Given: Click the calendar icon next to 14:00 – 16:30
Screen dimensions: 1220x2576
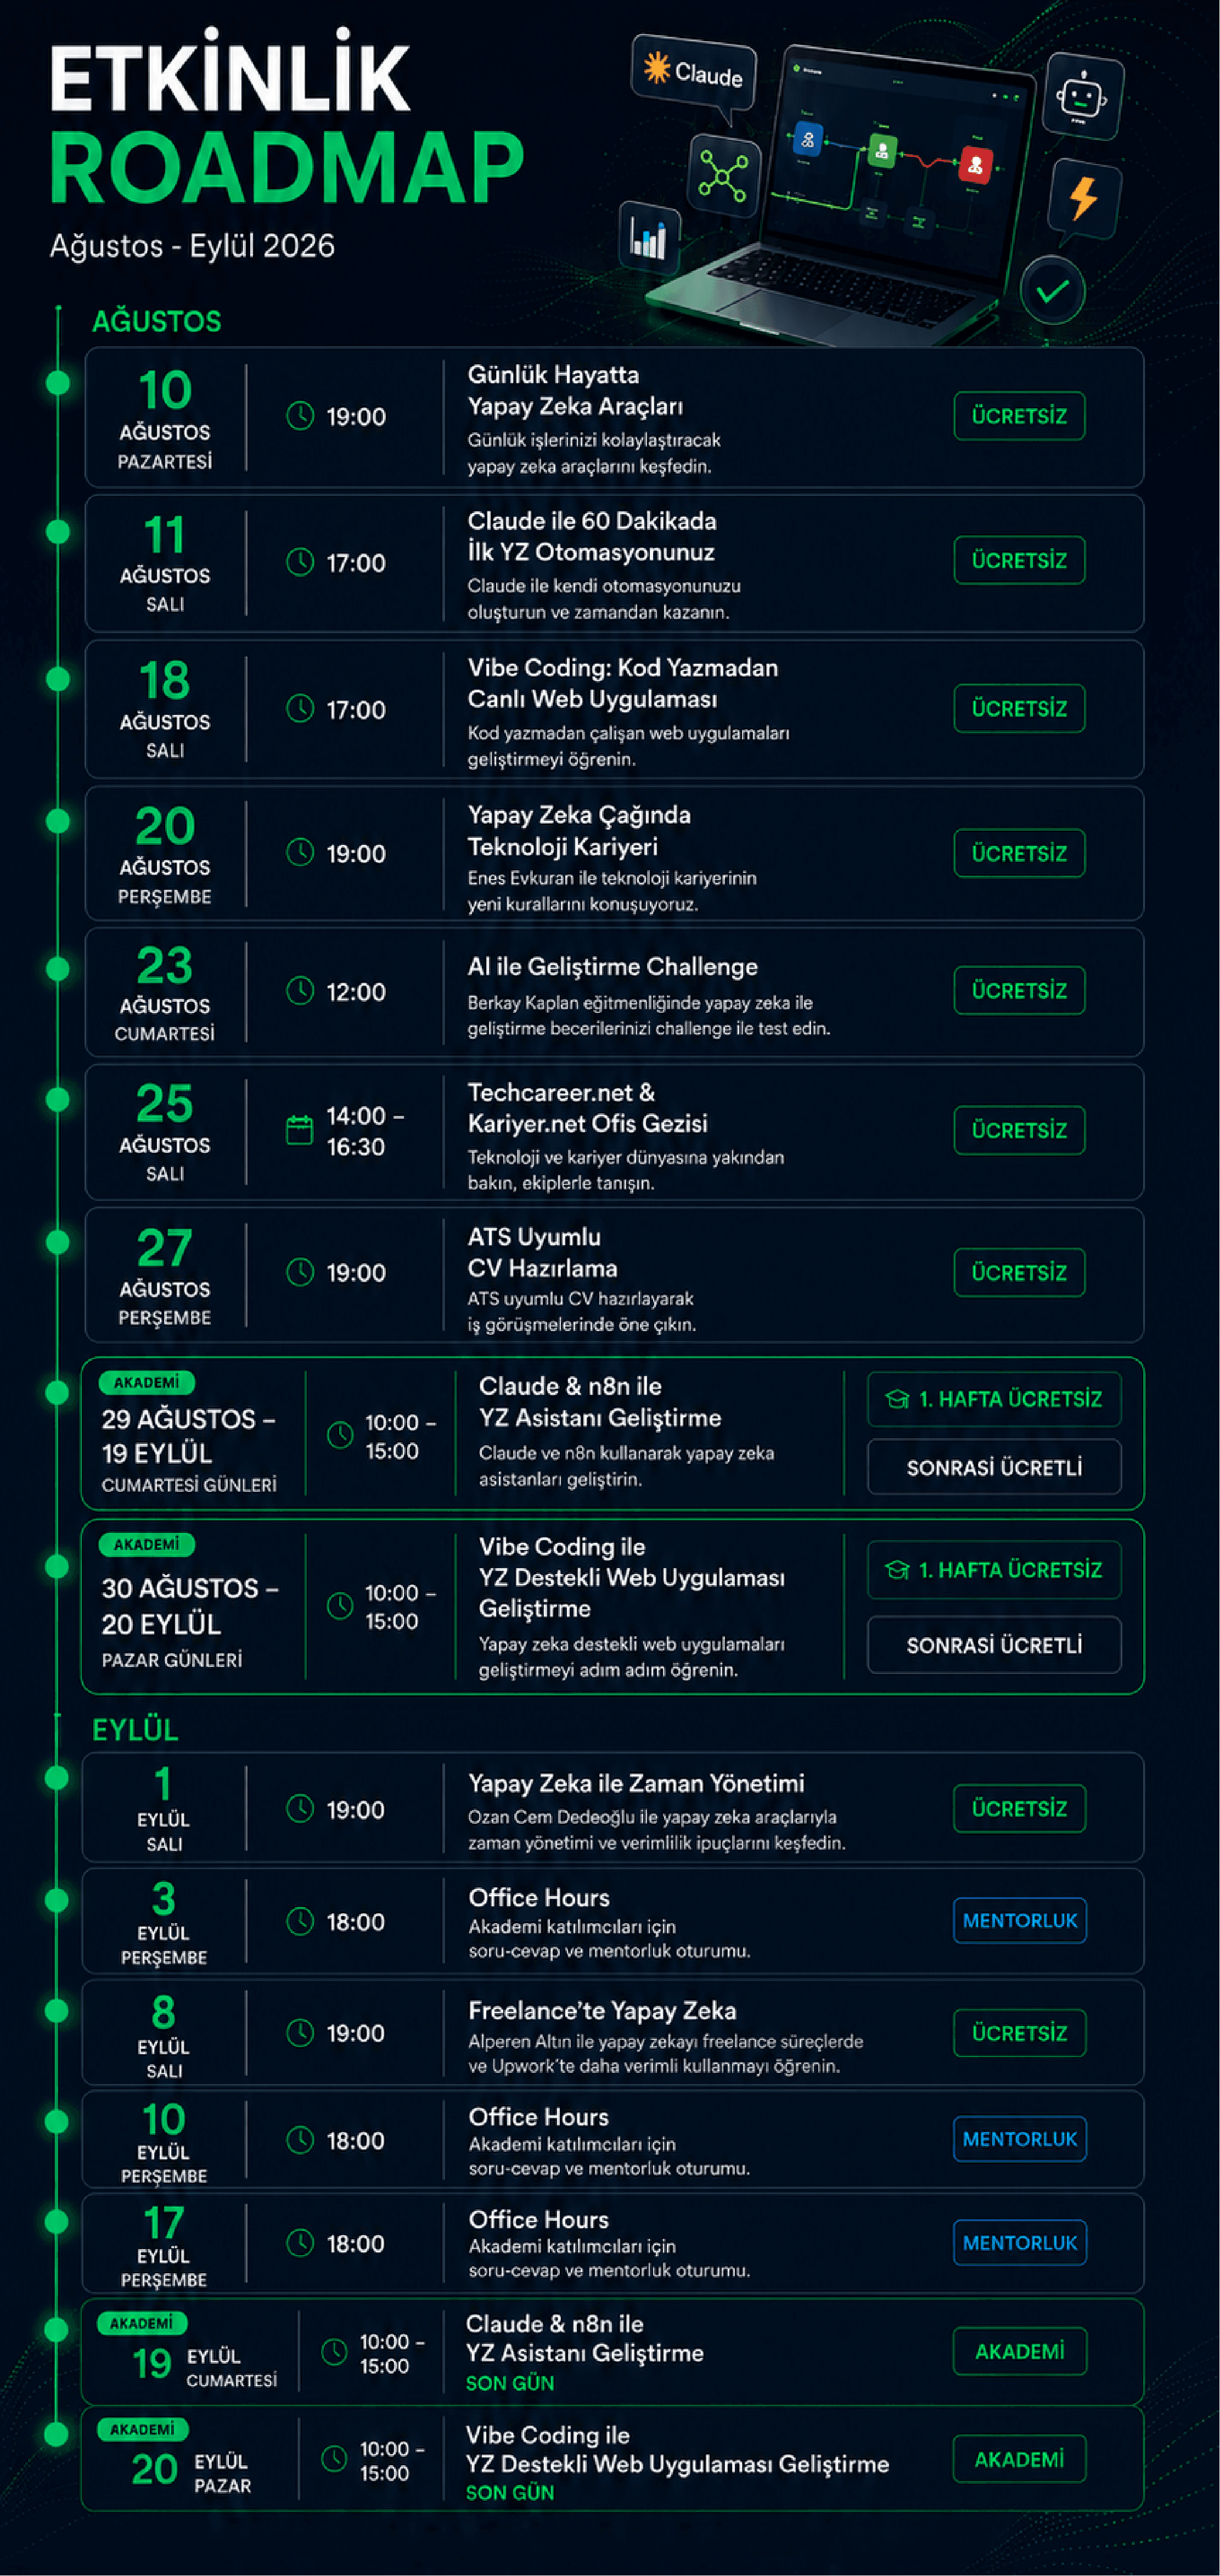Looking at the screenshot, I should pos(299,1130).
